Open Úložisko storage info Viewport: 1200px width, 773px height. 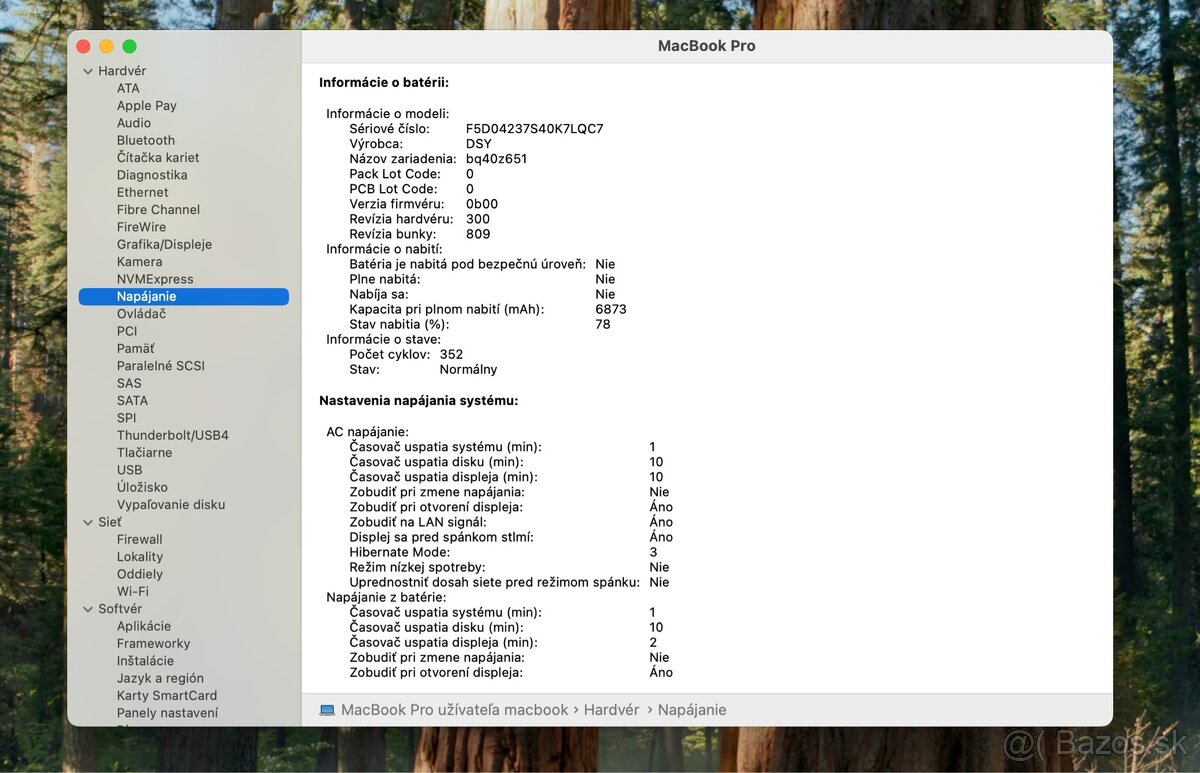(x=142, y=488)
